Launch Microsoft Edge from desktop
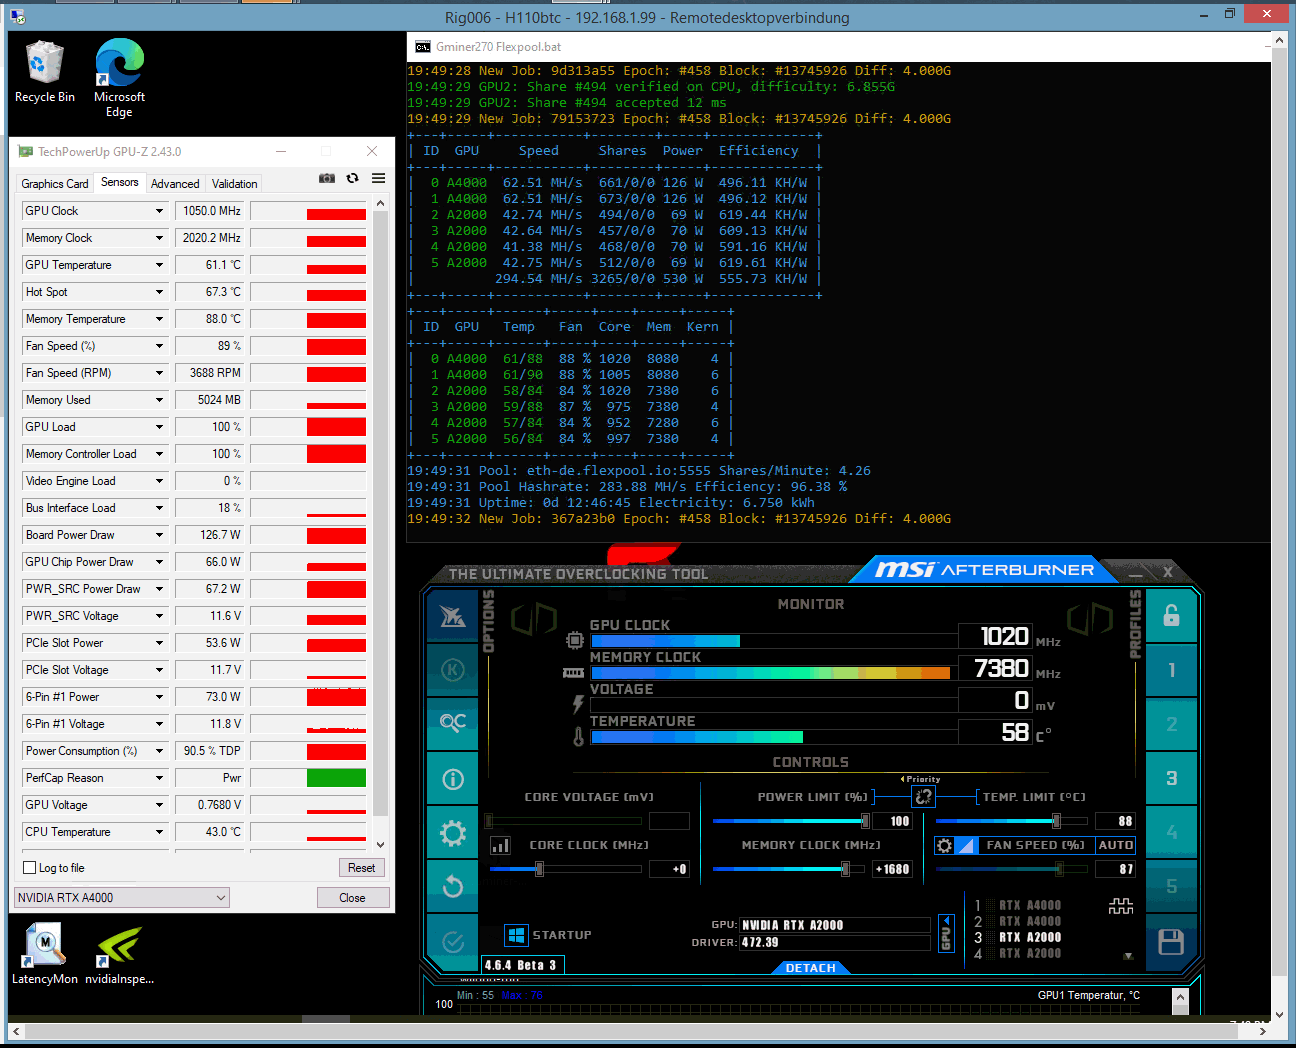The height and width of the screenshot is (1048, 1296). pyautogui.click(x=119, y=78)
